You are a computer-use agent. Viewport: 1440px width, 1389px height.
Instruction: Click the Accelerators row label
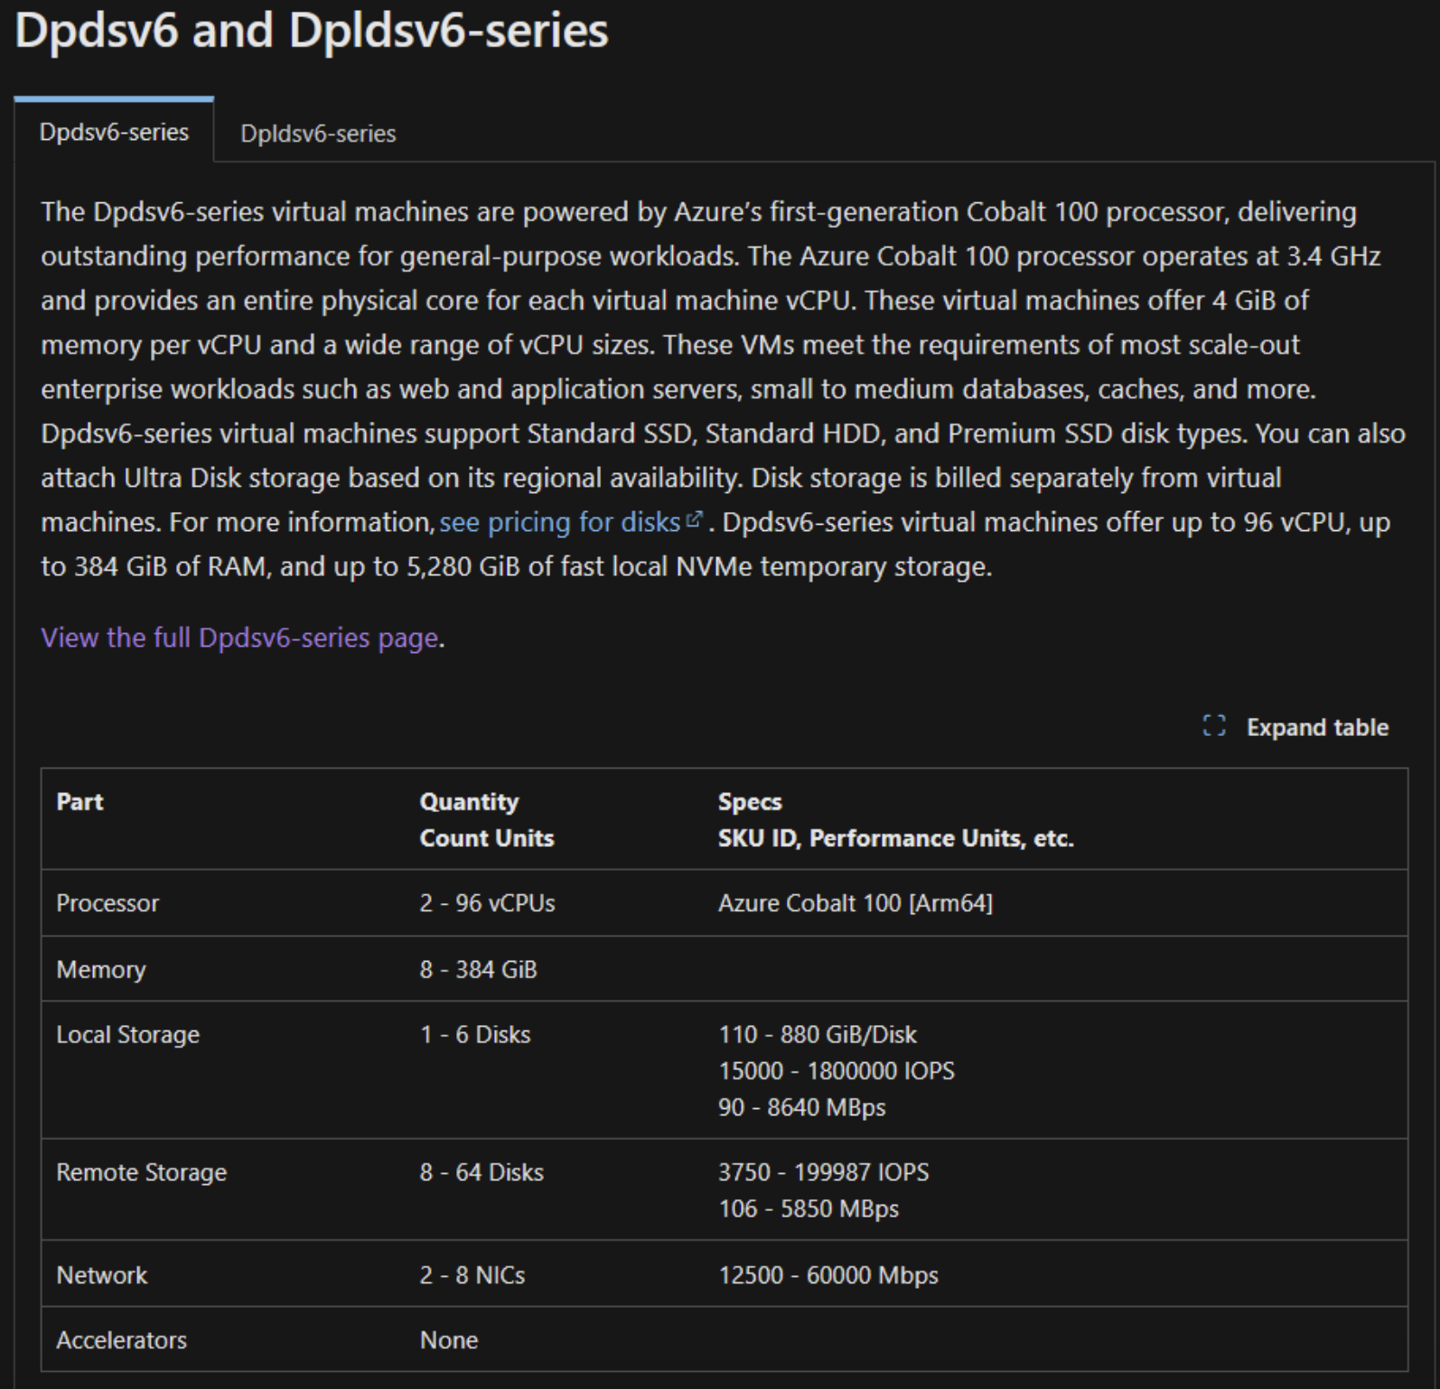[x=121, y=1340]
